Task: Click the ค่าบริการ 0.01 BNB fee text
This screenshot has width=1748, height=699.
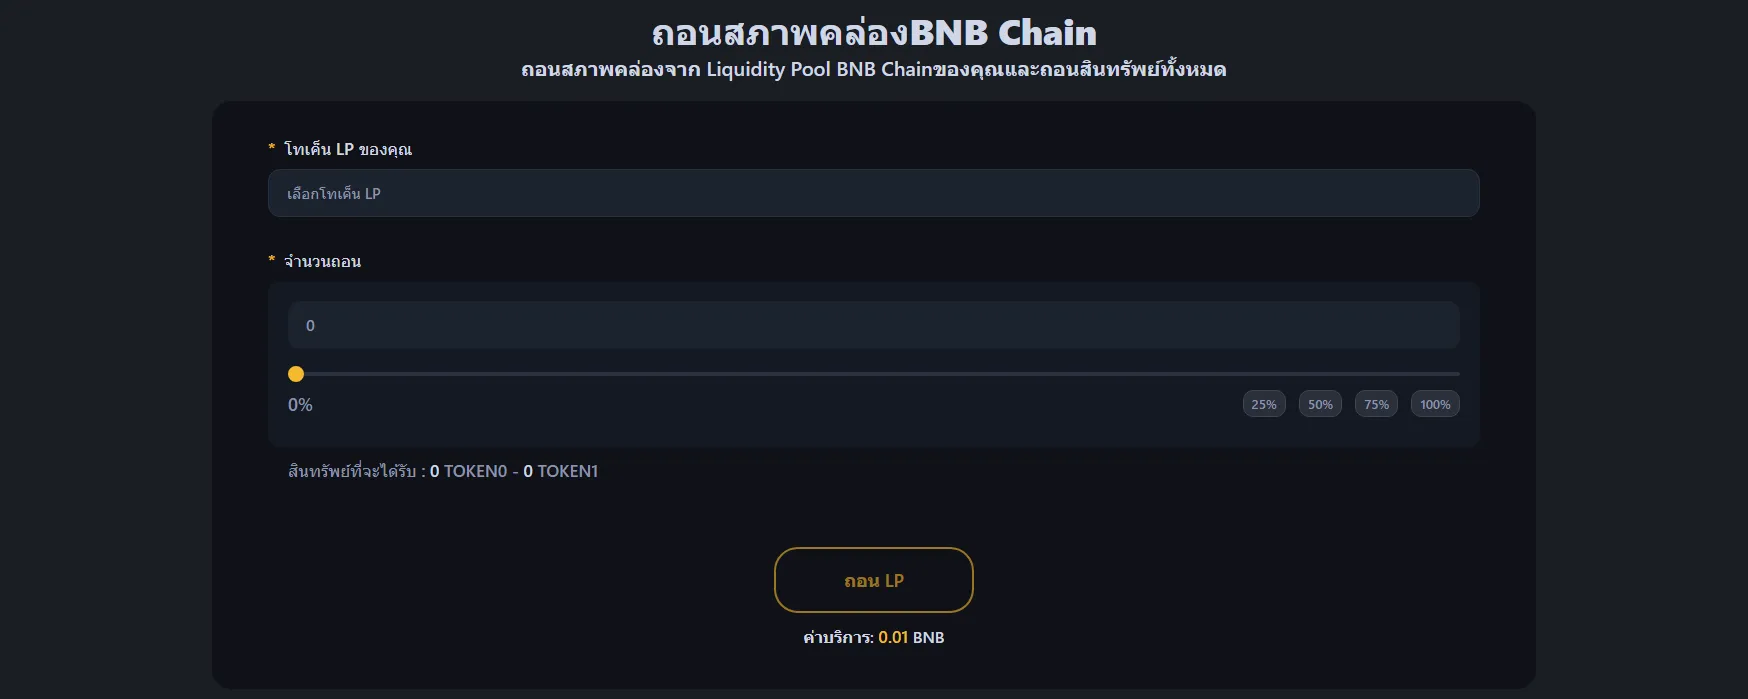Action: click(x=873, y=637)
